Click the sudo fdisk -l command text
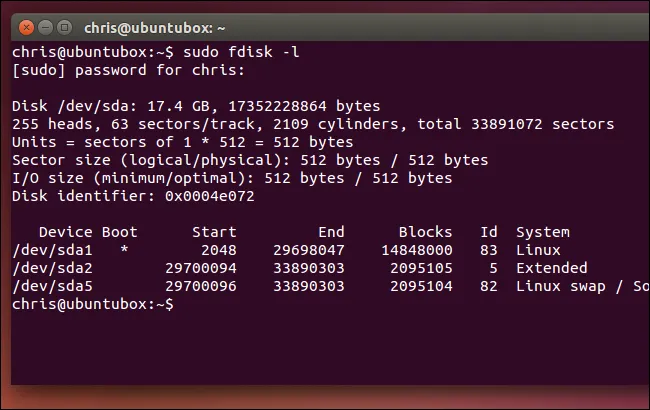This screenshot has height=410, width=650. pos(241,52)
